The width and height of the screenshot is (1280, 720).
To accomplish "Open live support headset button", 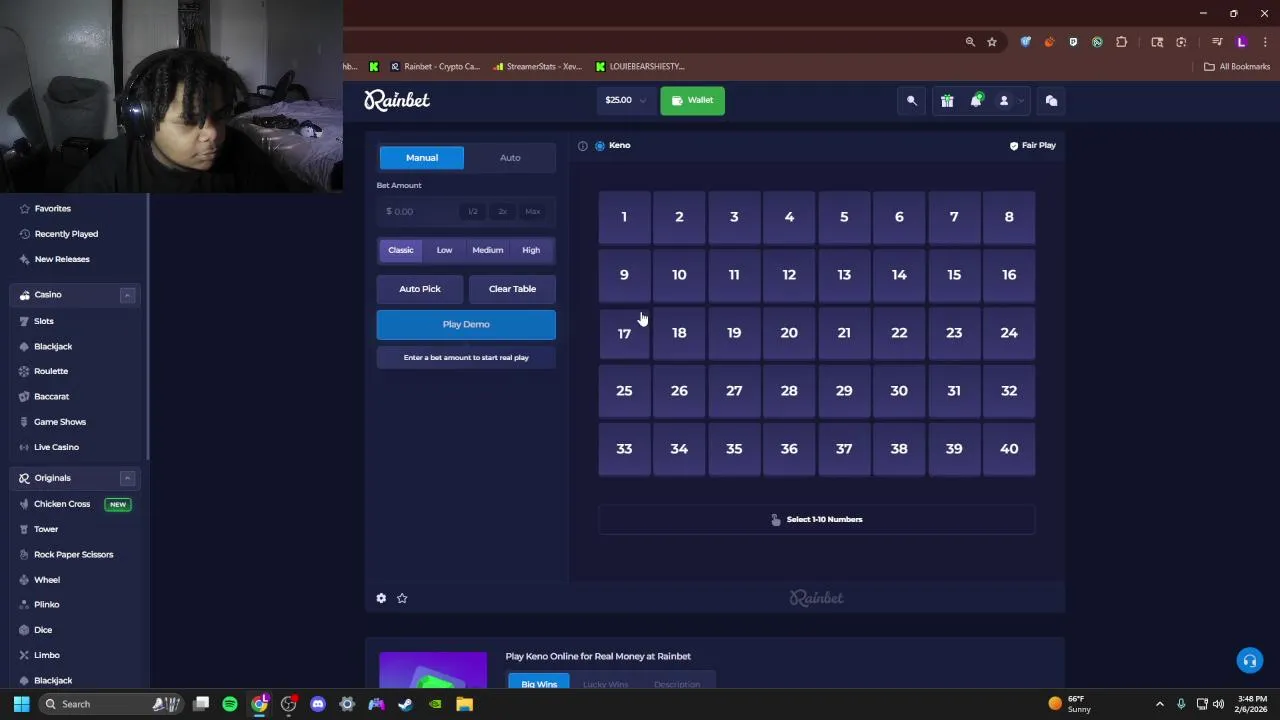I will click(1249, 660).
